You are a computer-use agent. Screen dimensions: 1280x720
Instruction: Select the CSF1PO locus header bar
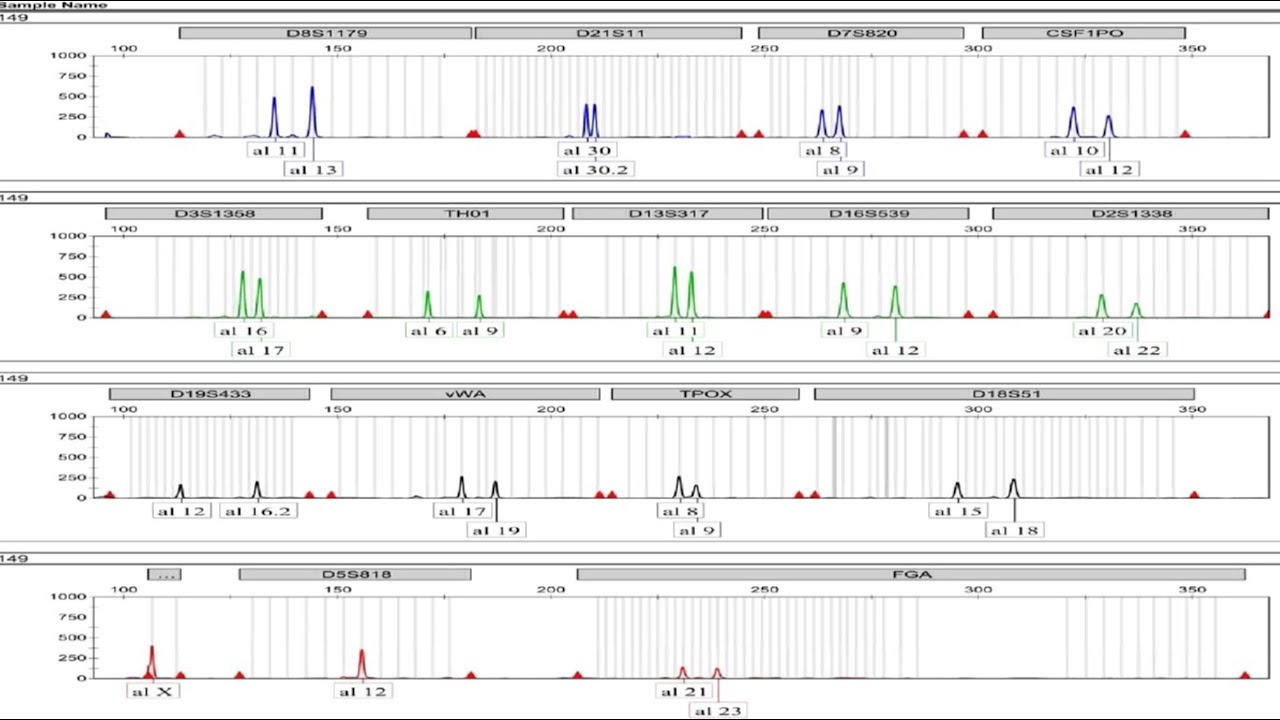coord(1084,33)
